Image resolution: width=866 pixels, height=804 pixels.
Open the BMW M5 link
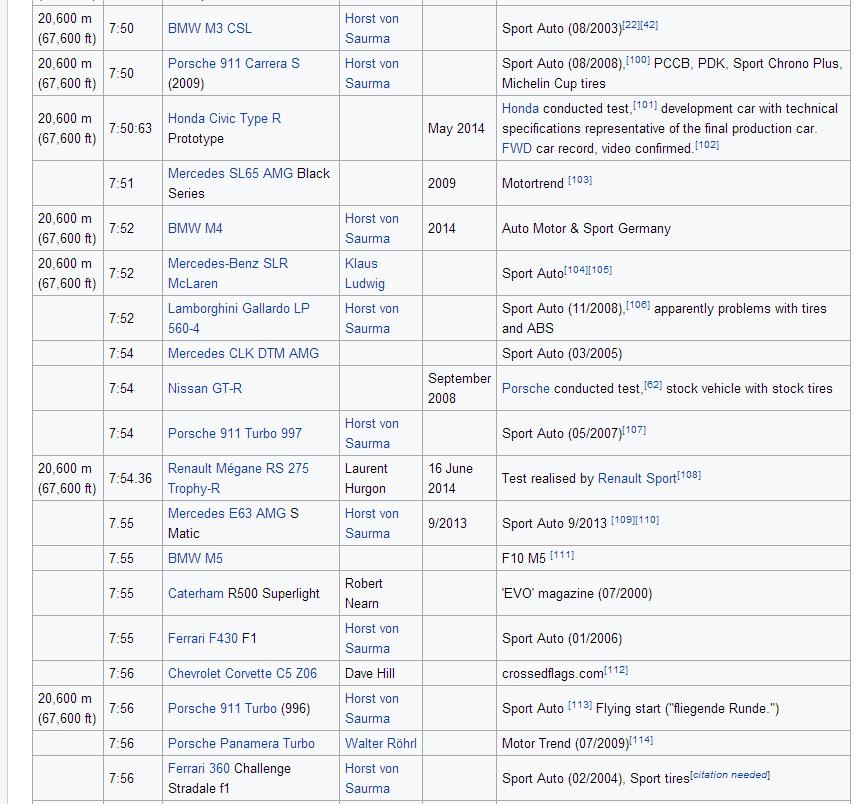(195, 558)
